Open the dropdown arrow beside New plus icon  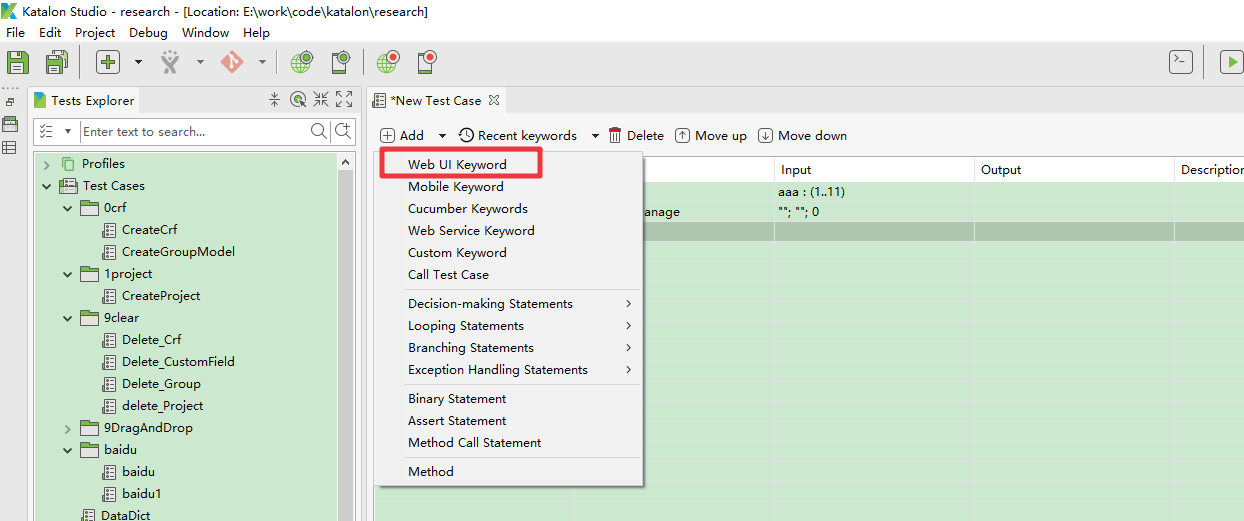tap(138, 62)
